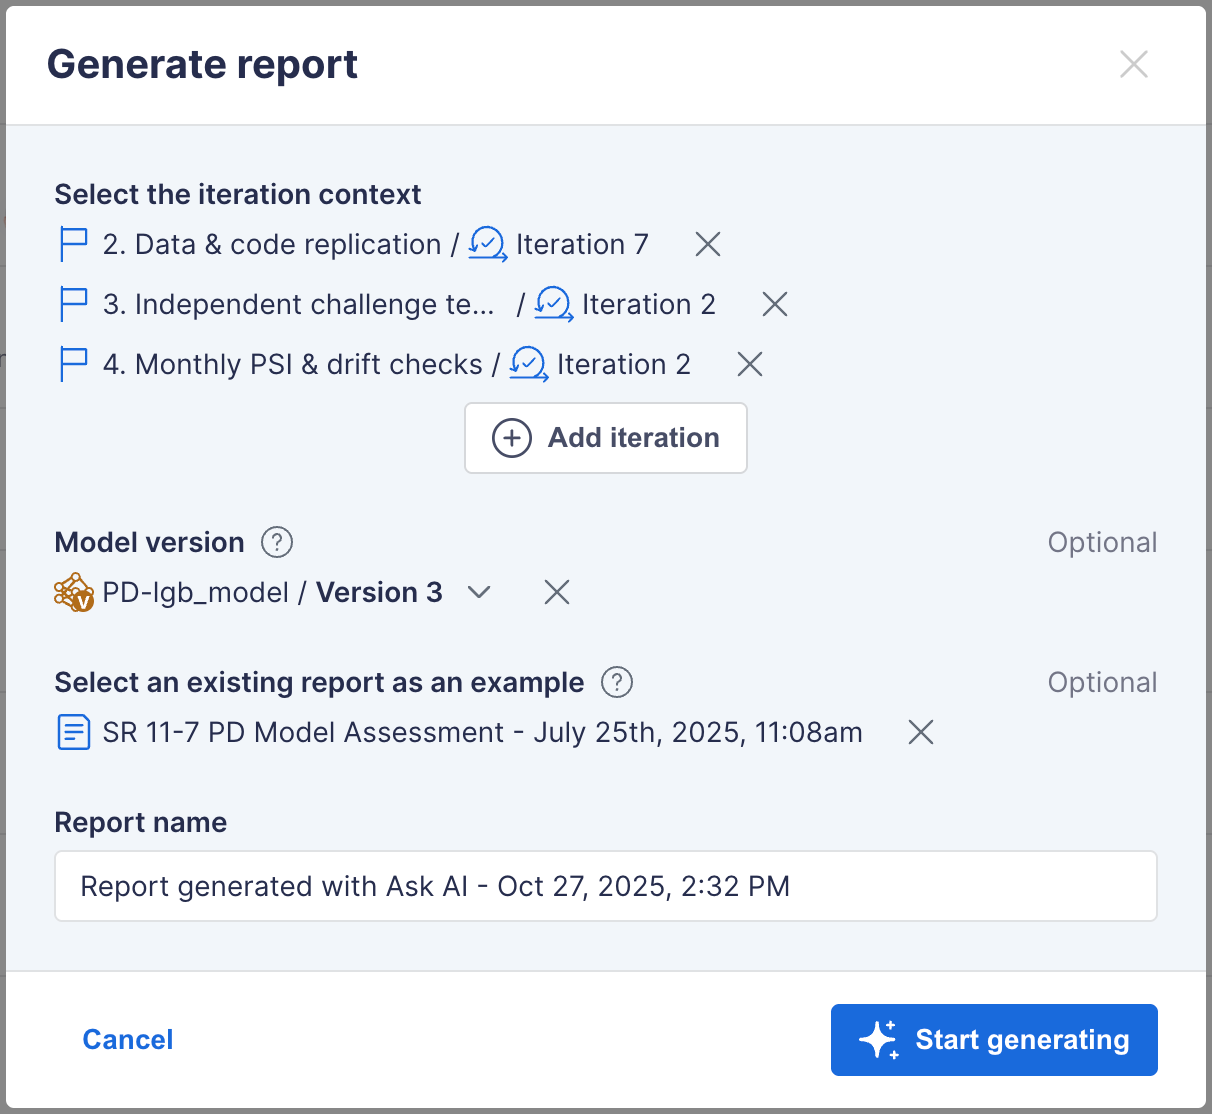The height and width of the screenshot is (1114, 1212).
Task: Focus the Report name text field
Action: (x=606, y=886)
